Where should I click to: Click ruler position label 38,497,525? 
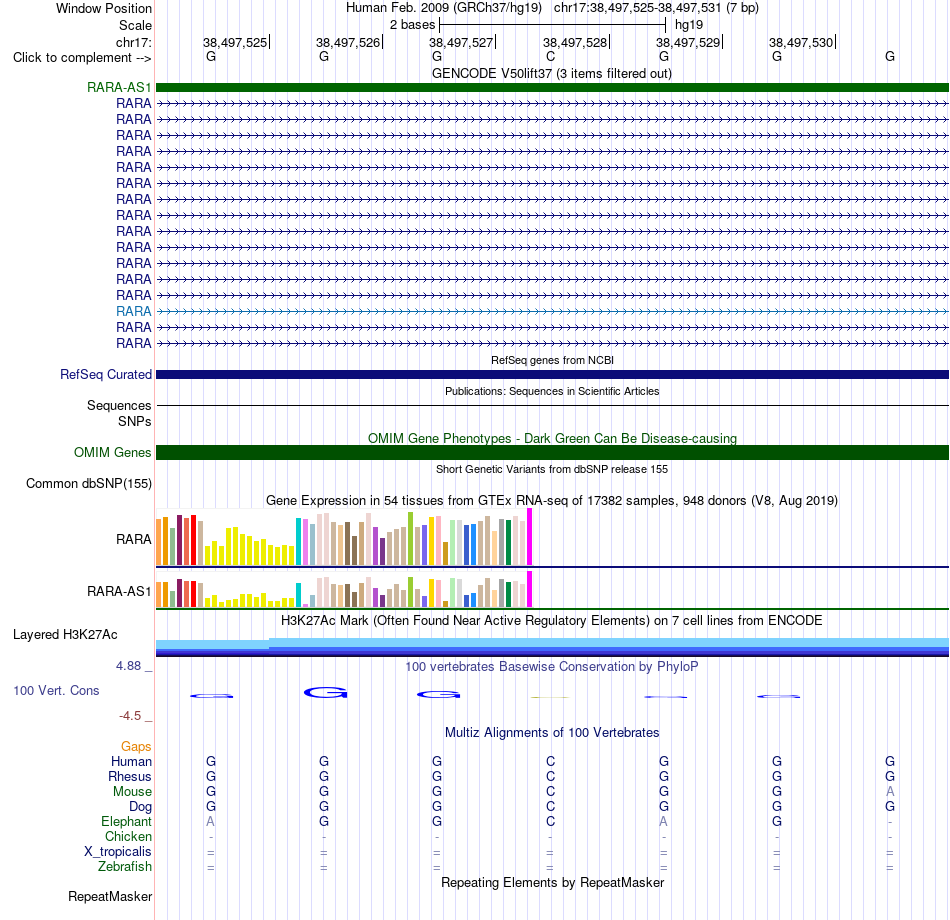[x=235, y=42]
